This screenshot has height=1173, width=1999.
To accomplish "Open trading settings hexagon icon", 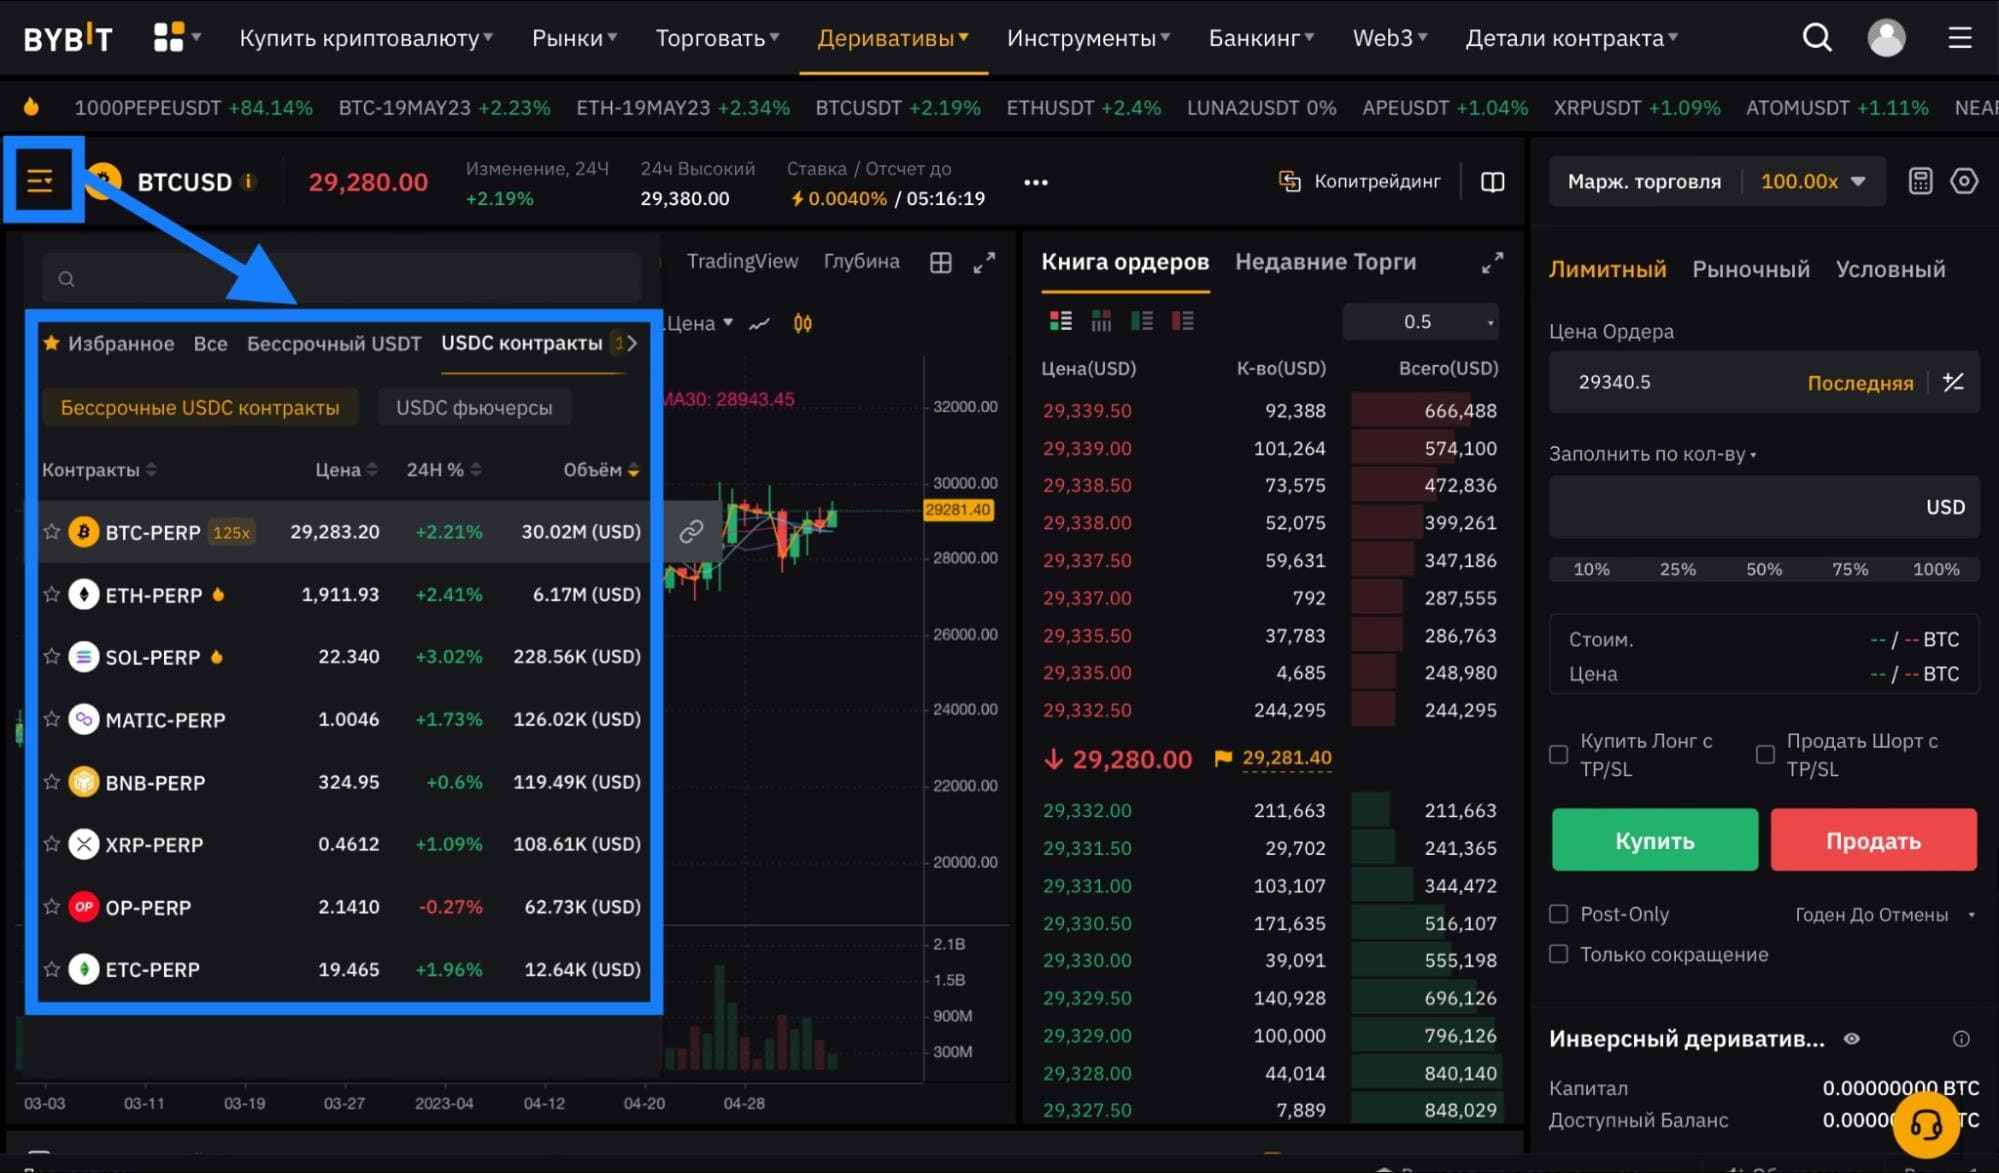I will pos(1964,181).
